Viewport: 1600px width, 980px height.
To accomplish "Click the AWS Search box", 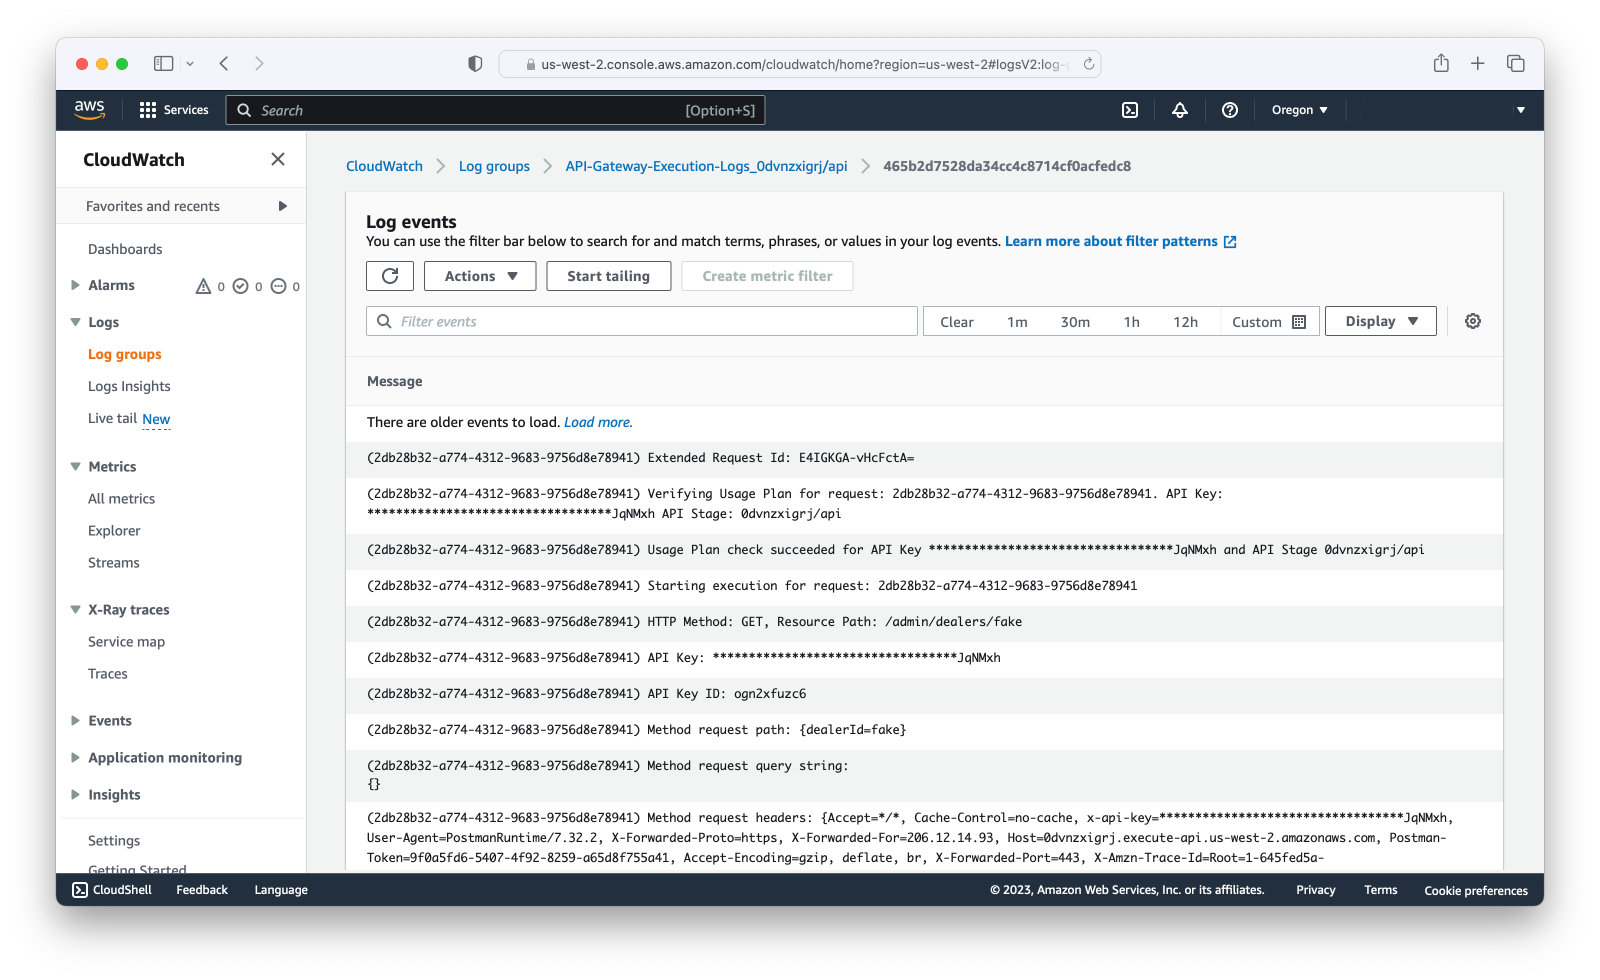I will (496, 110).
